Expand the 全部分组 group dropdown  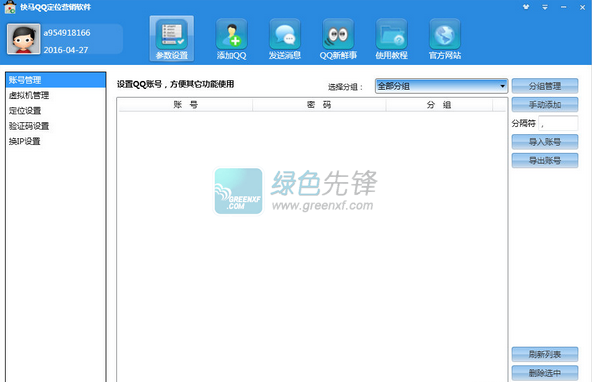[x=441, y=86]
